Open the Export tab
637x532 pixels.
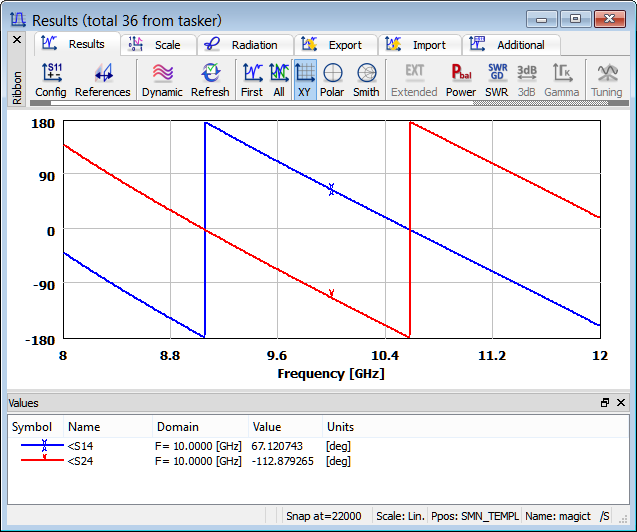point(334,45)
